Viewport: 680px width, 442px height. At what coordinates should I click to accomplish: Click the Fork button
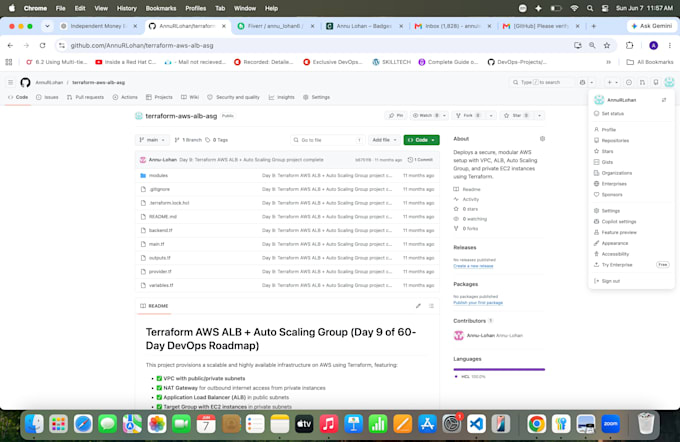(468, 115)
